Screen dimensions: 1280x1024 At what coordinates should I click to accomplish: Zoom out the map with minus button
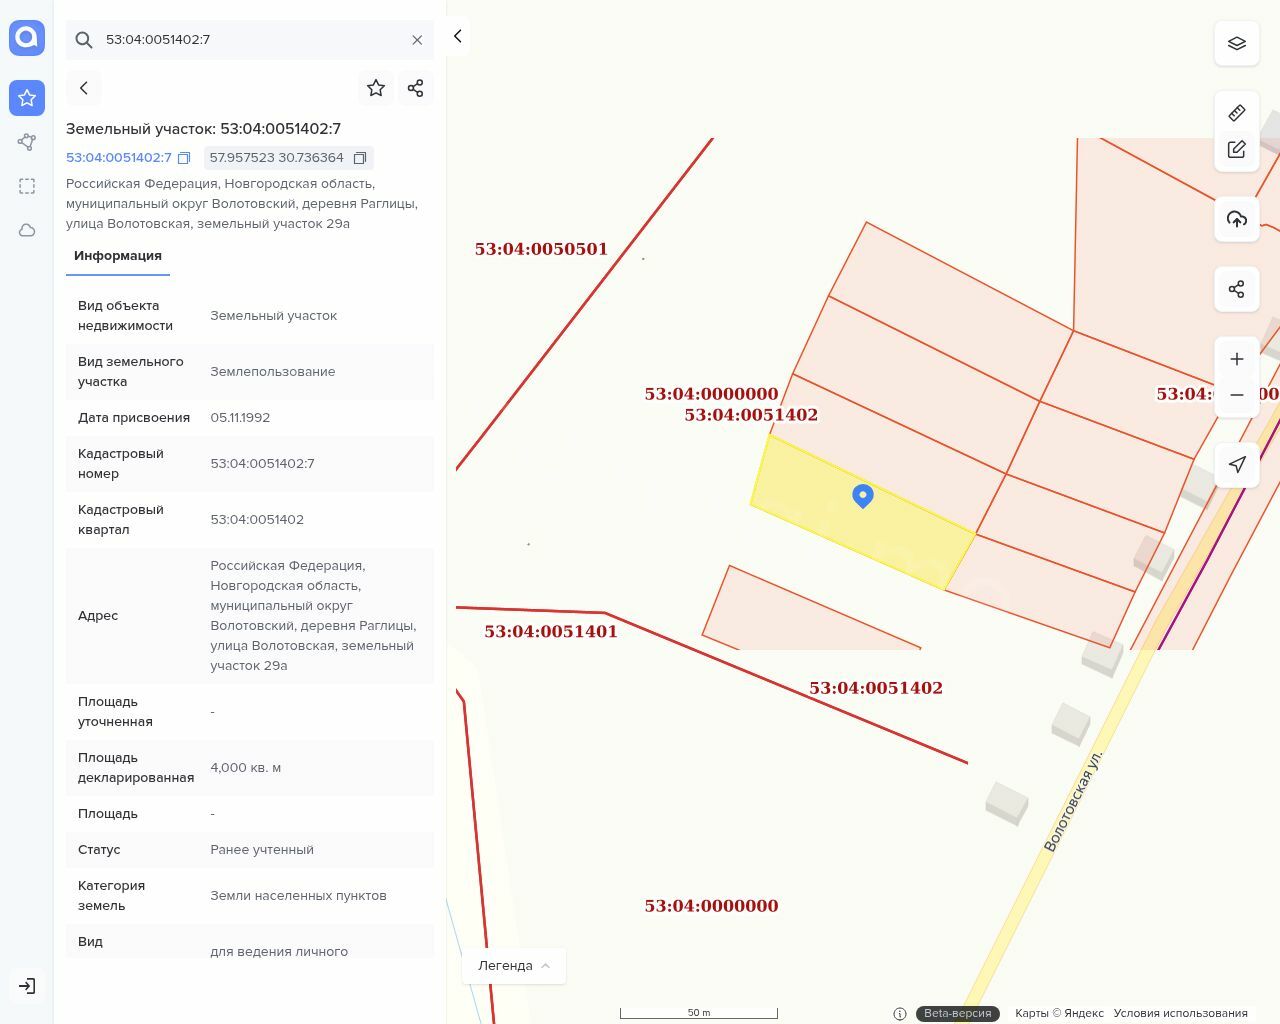click(1236, 395)
